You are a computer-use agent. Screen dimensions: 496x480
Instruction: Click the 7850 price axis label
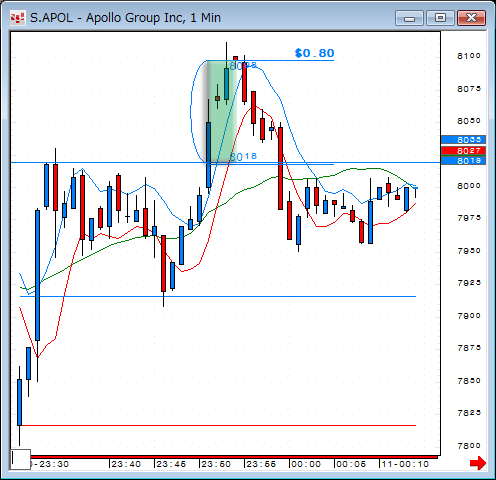point(469,381)
